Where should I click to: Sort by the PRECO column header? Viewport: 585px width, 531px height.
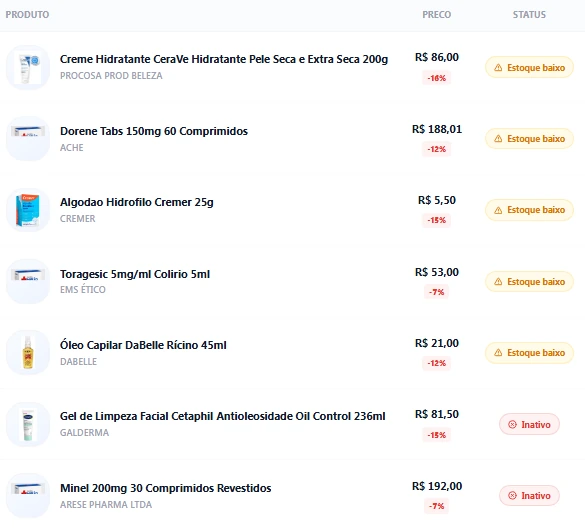[x=437, y=15]
